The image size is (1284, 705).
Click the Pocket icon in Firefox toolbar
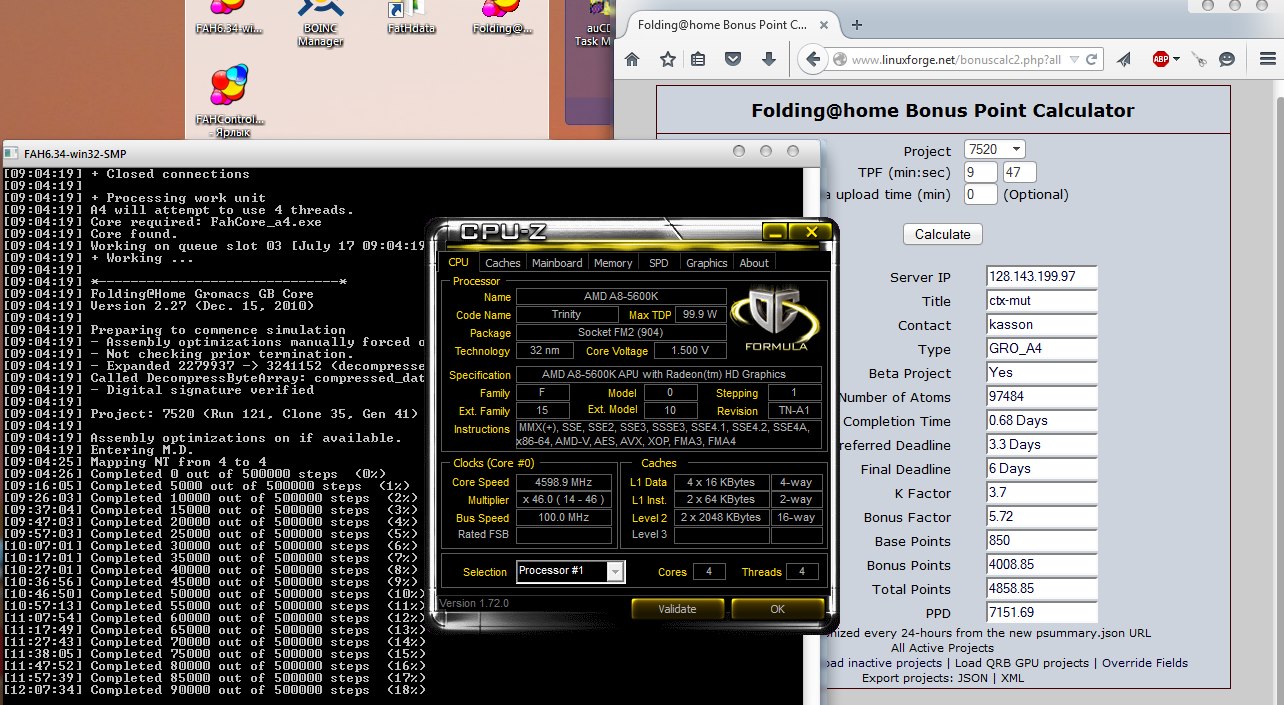click(733, 60)
